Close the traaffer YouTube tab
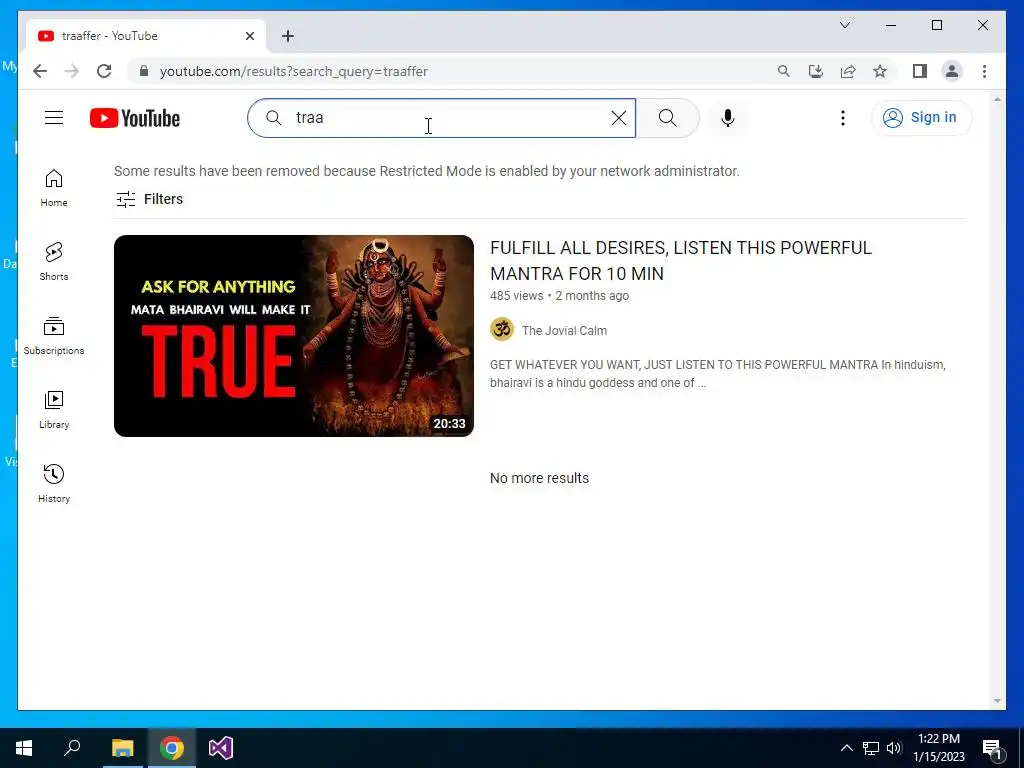The width and height of the screenshot is (1024, 768). point(249,36)
